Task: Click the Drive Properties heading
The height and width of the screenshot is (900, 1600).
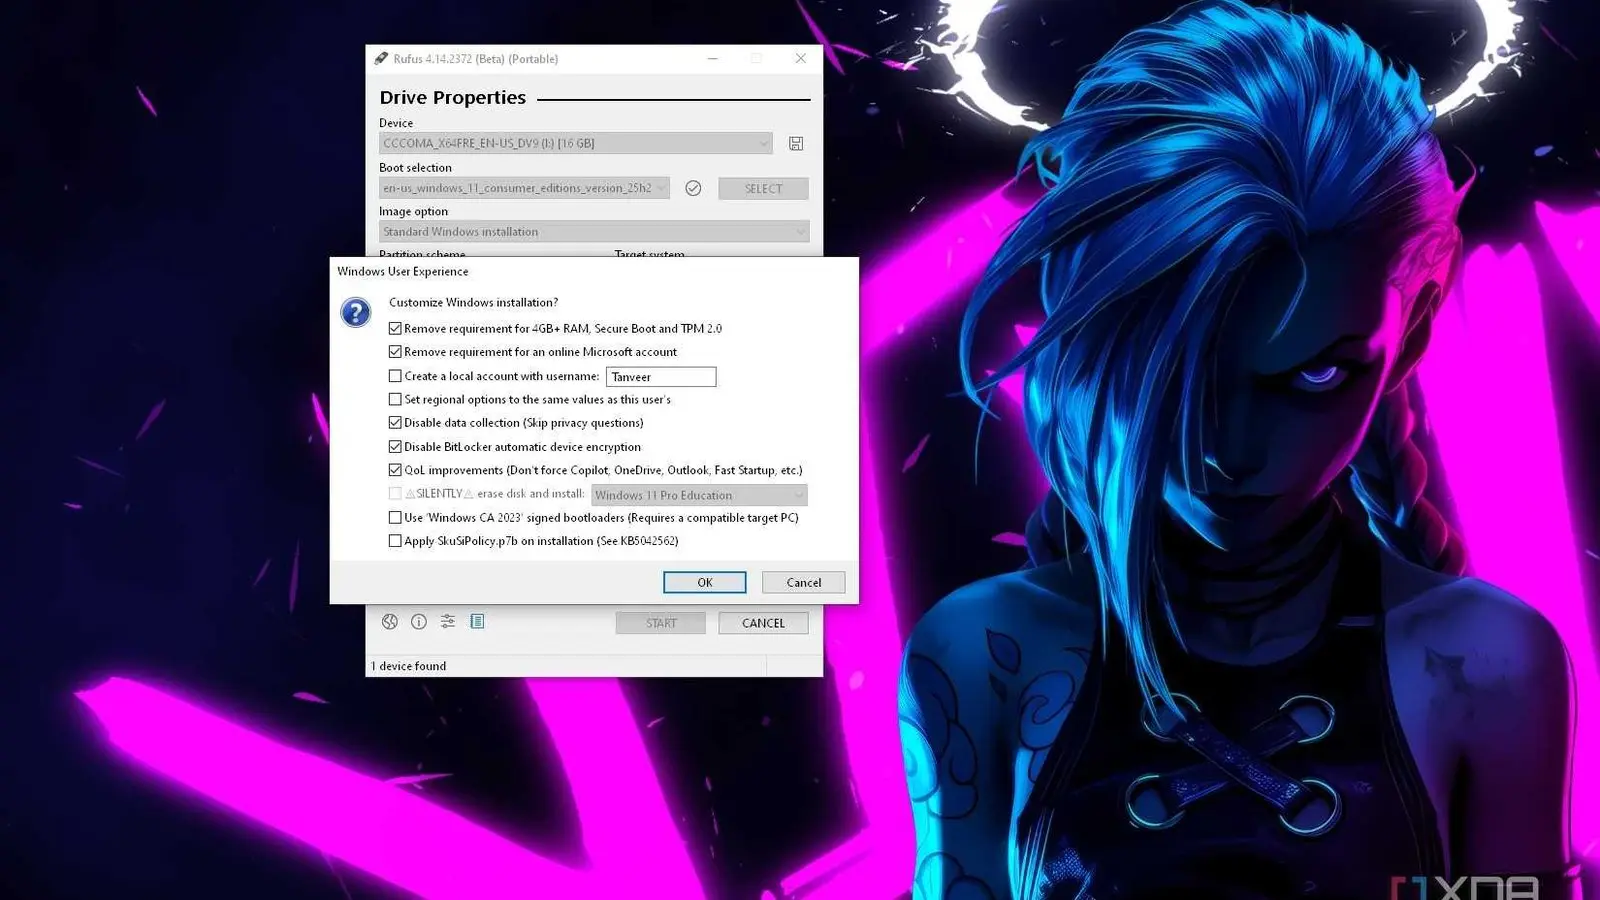Action: (453, 97)
